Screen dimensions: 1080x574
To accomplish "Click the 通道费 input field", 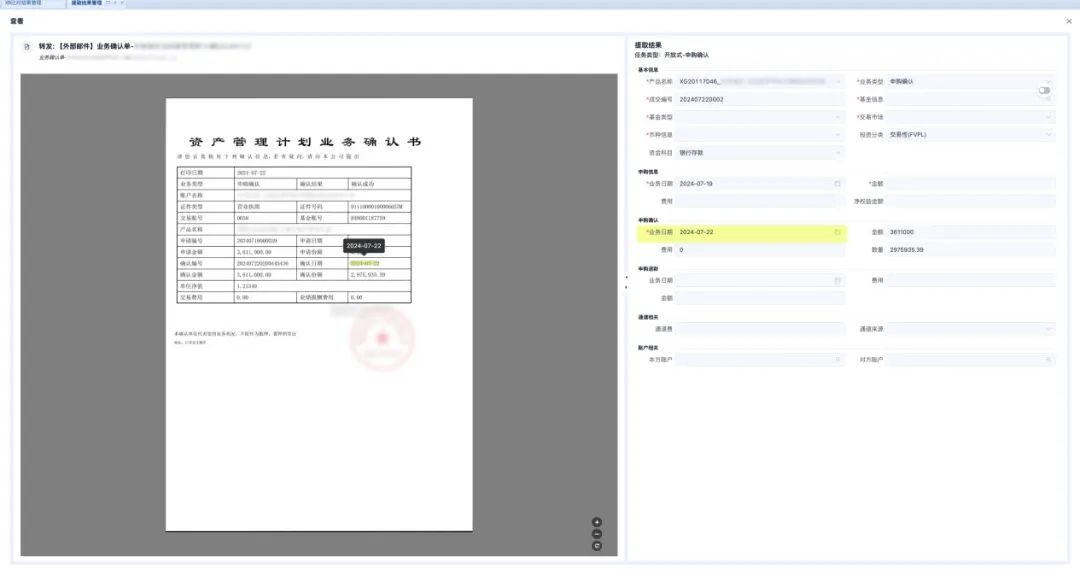I will 760,329.
